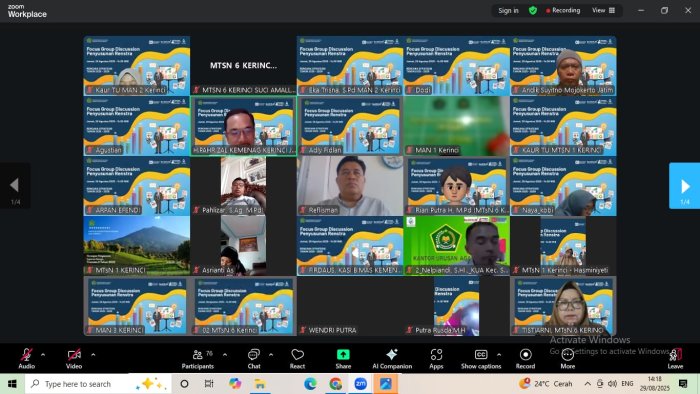The width and height of the screenshot is (700, 394).
Task: Open the Photos app taskbar icon
Action: point(386,384)
